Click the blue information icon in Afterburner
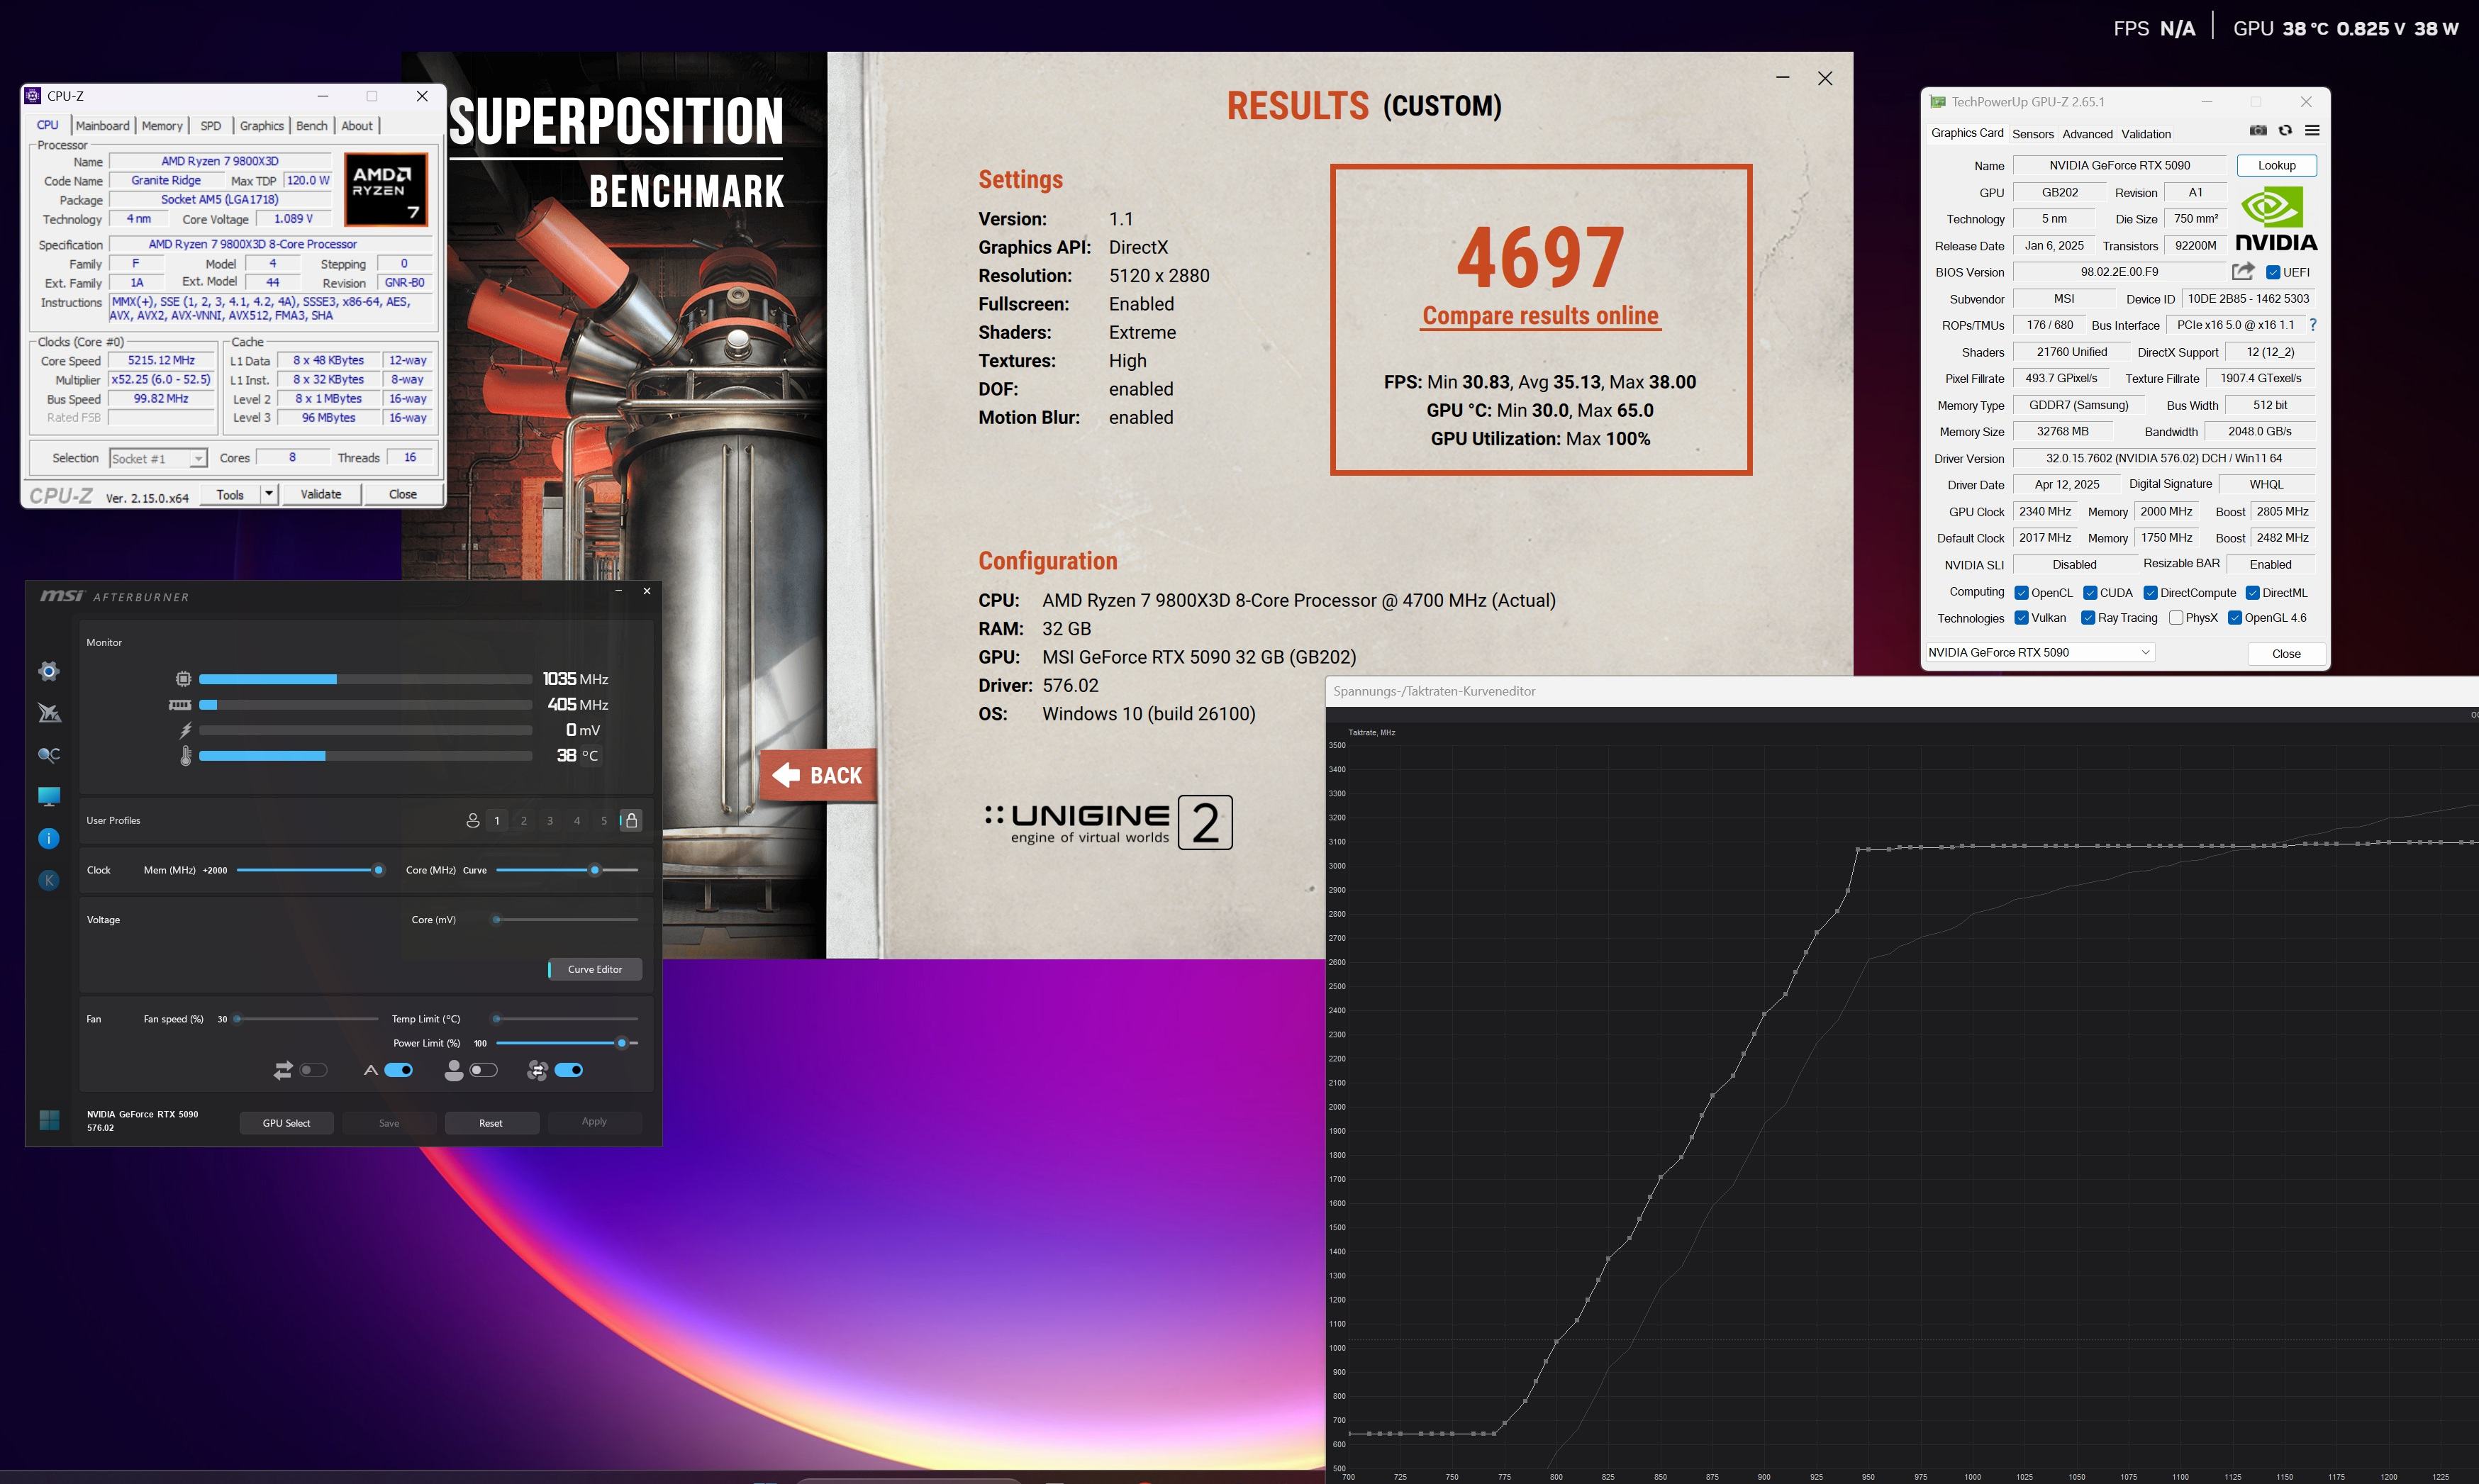This screenshot has width=2479, height=1484. point(48,838)
